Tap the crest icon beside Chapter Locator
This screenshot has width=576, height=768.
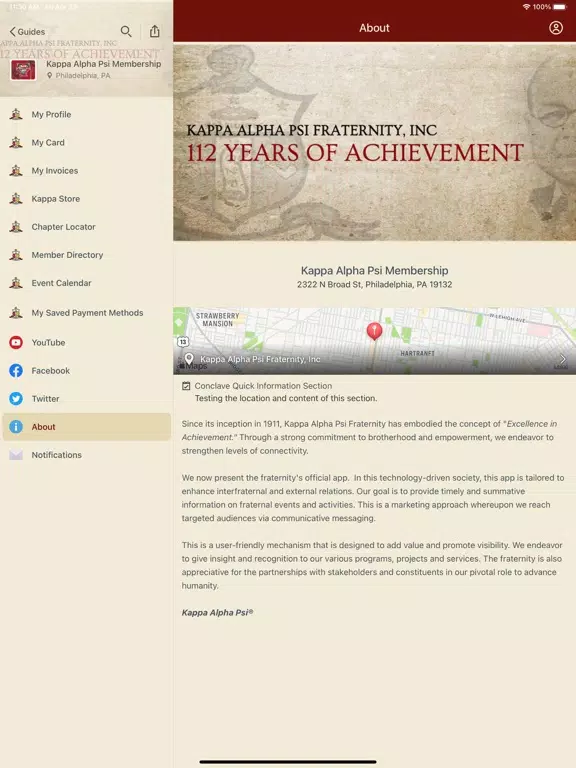pos(16,227)
